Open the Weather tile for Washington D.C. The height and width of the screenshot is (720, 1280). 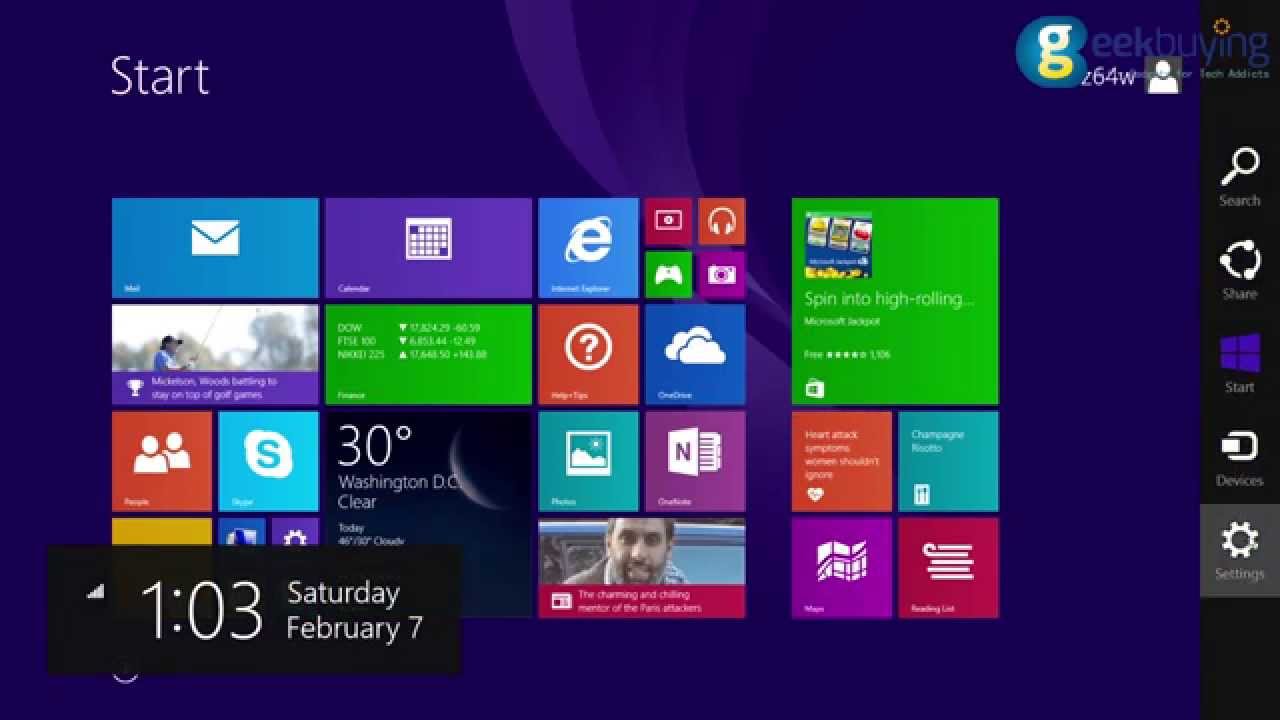point(430,478)
